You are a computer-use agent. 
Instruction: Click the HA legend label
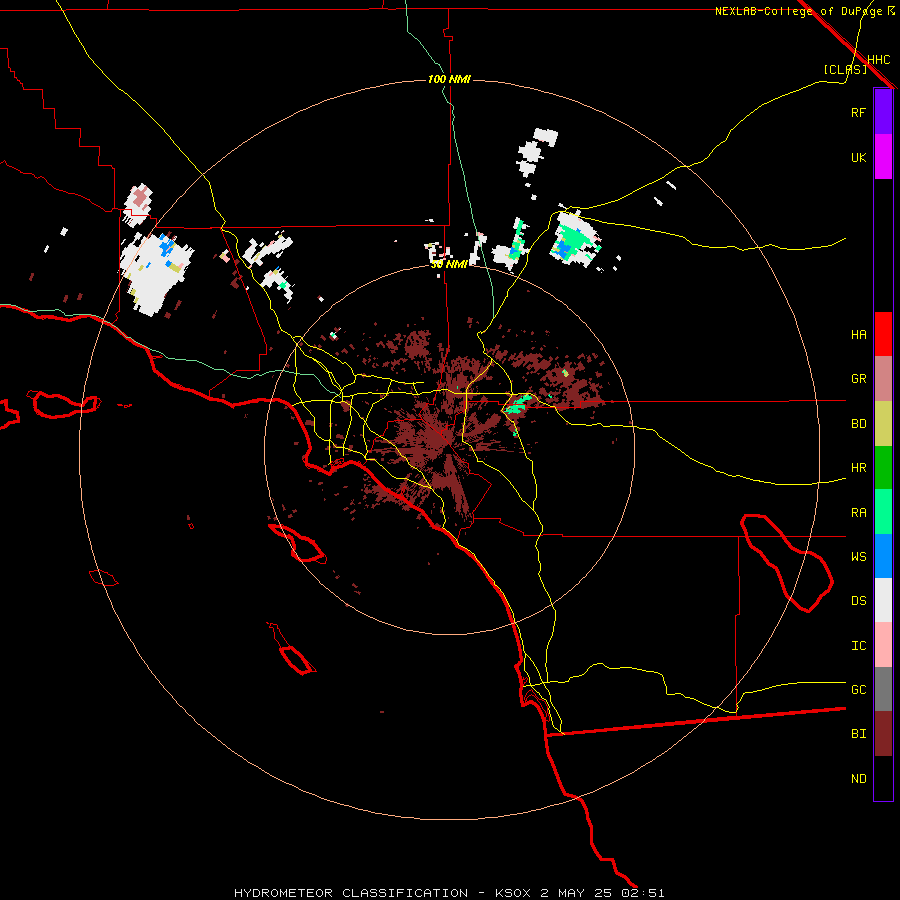[x=859, y=334]
